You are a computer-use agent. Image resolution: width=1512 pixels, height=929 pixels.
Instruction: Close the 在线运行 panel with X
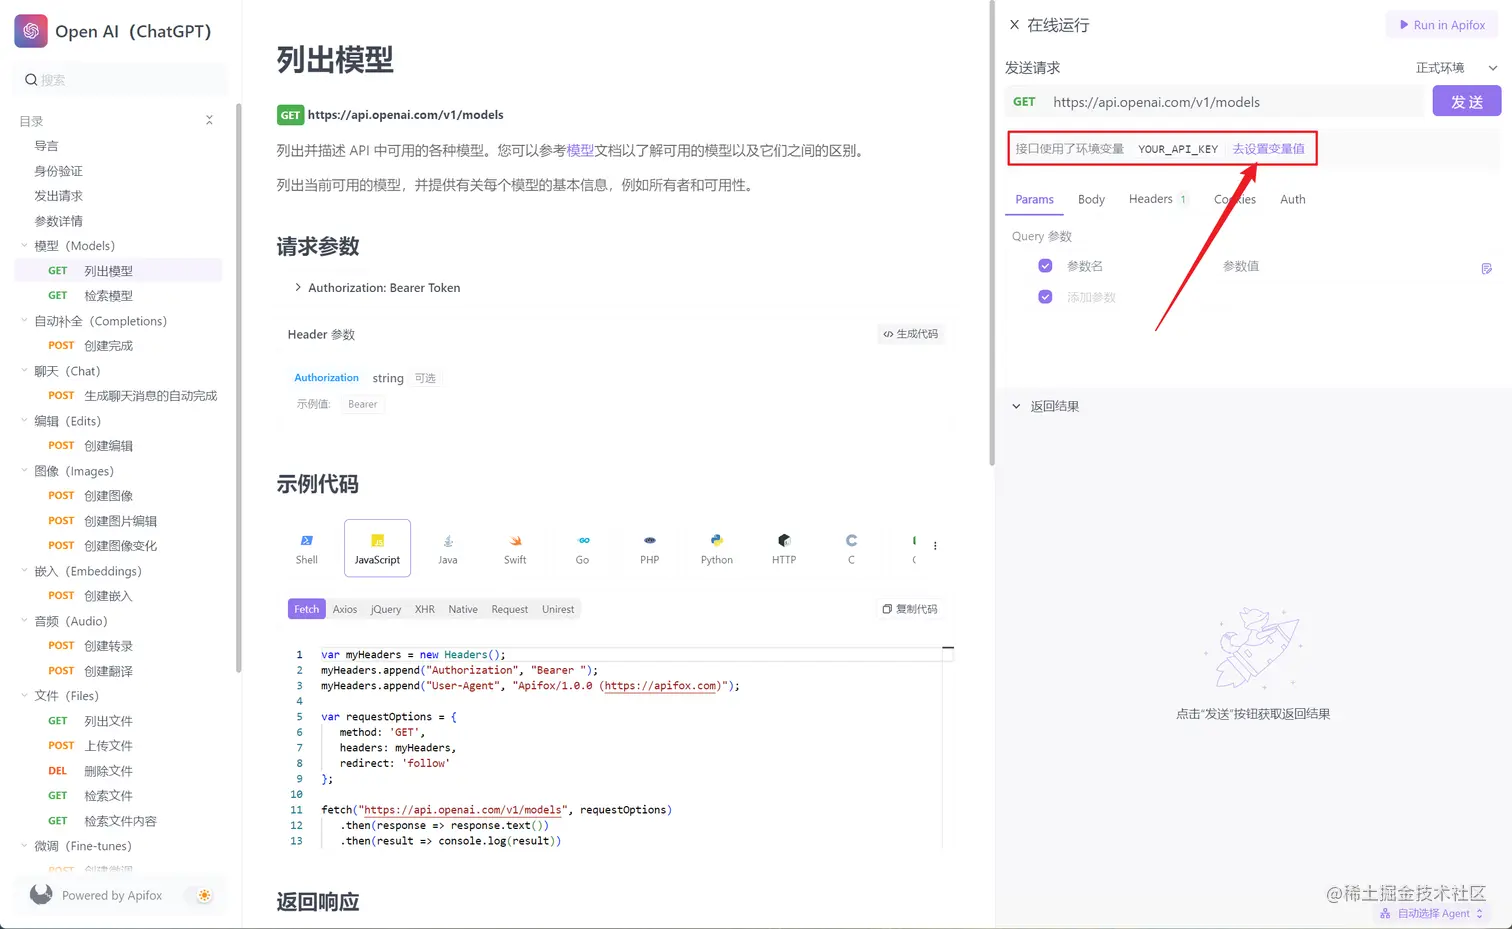coord(1014,25)
